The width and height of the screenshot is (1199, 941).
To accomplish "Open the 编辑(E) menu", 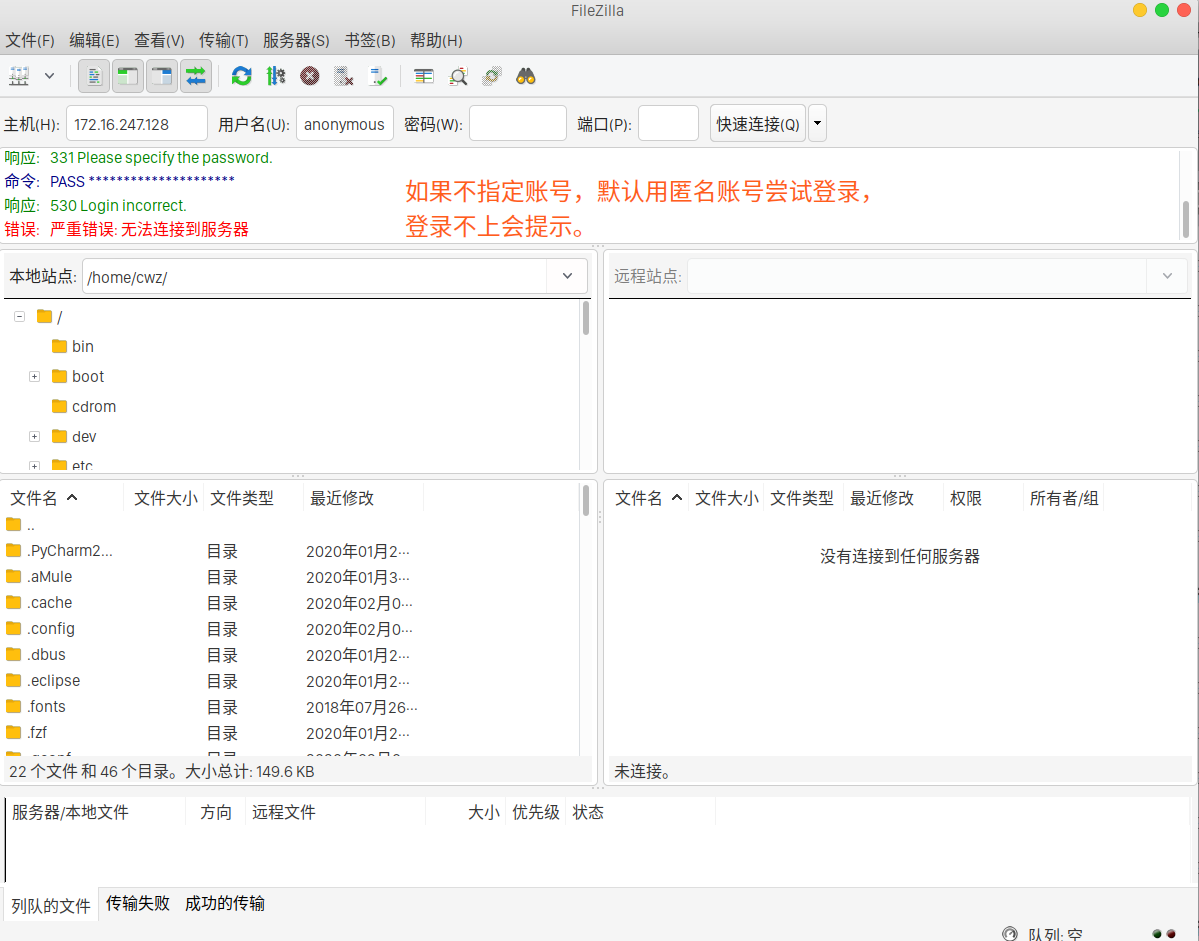I will (94, 41).
